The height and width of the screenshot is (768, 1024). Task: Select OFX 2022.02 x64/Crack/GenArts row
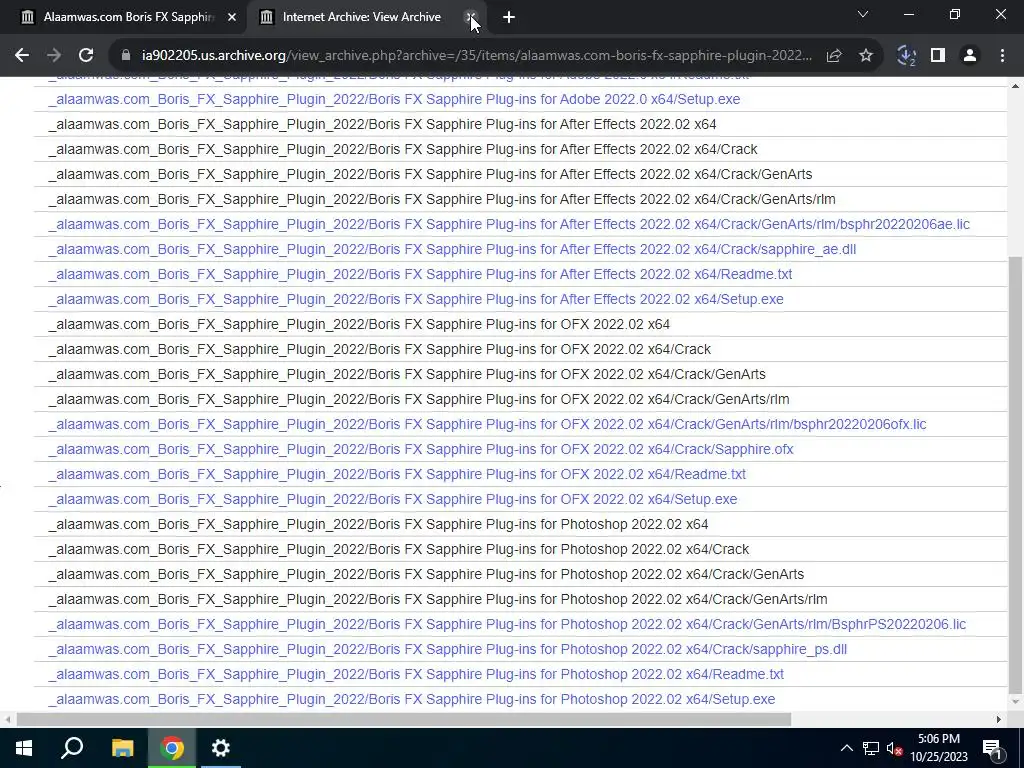(520, 374)
